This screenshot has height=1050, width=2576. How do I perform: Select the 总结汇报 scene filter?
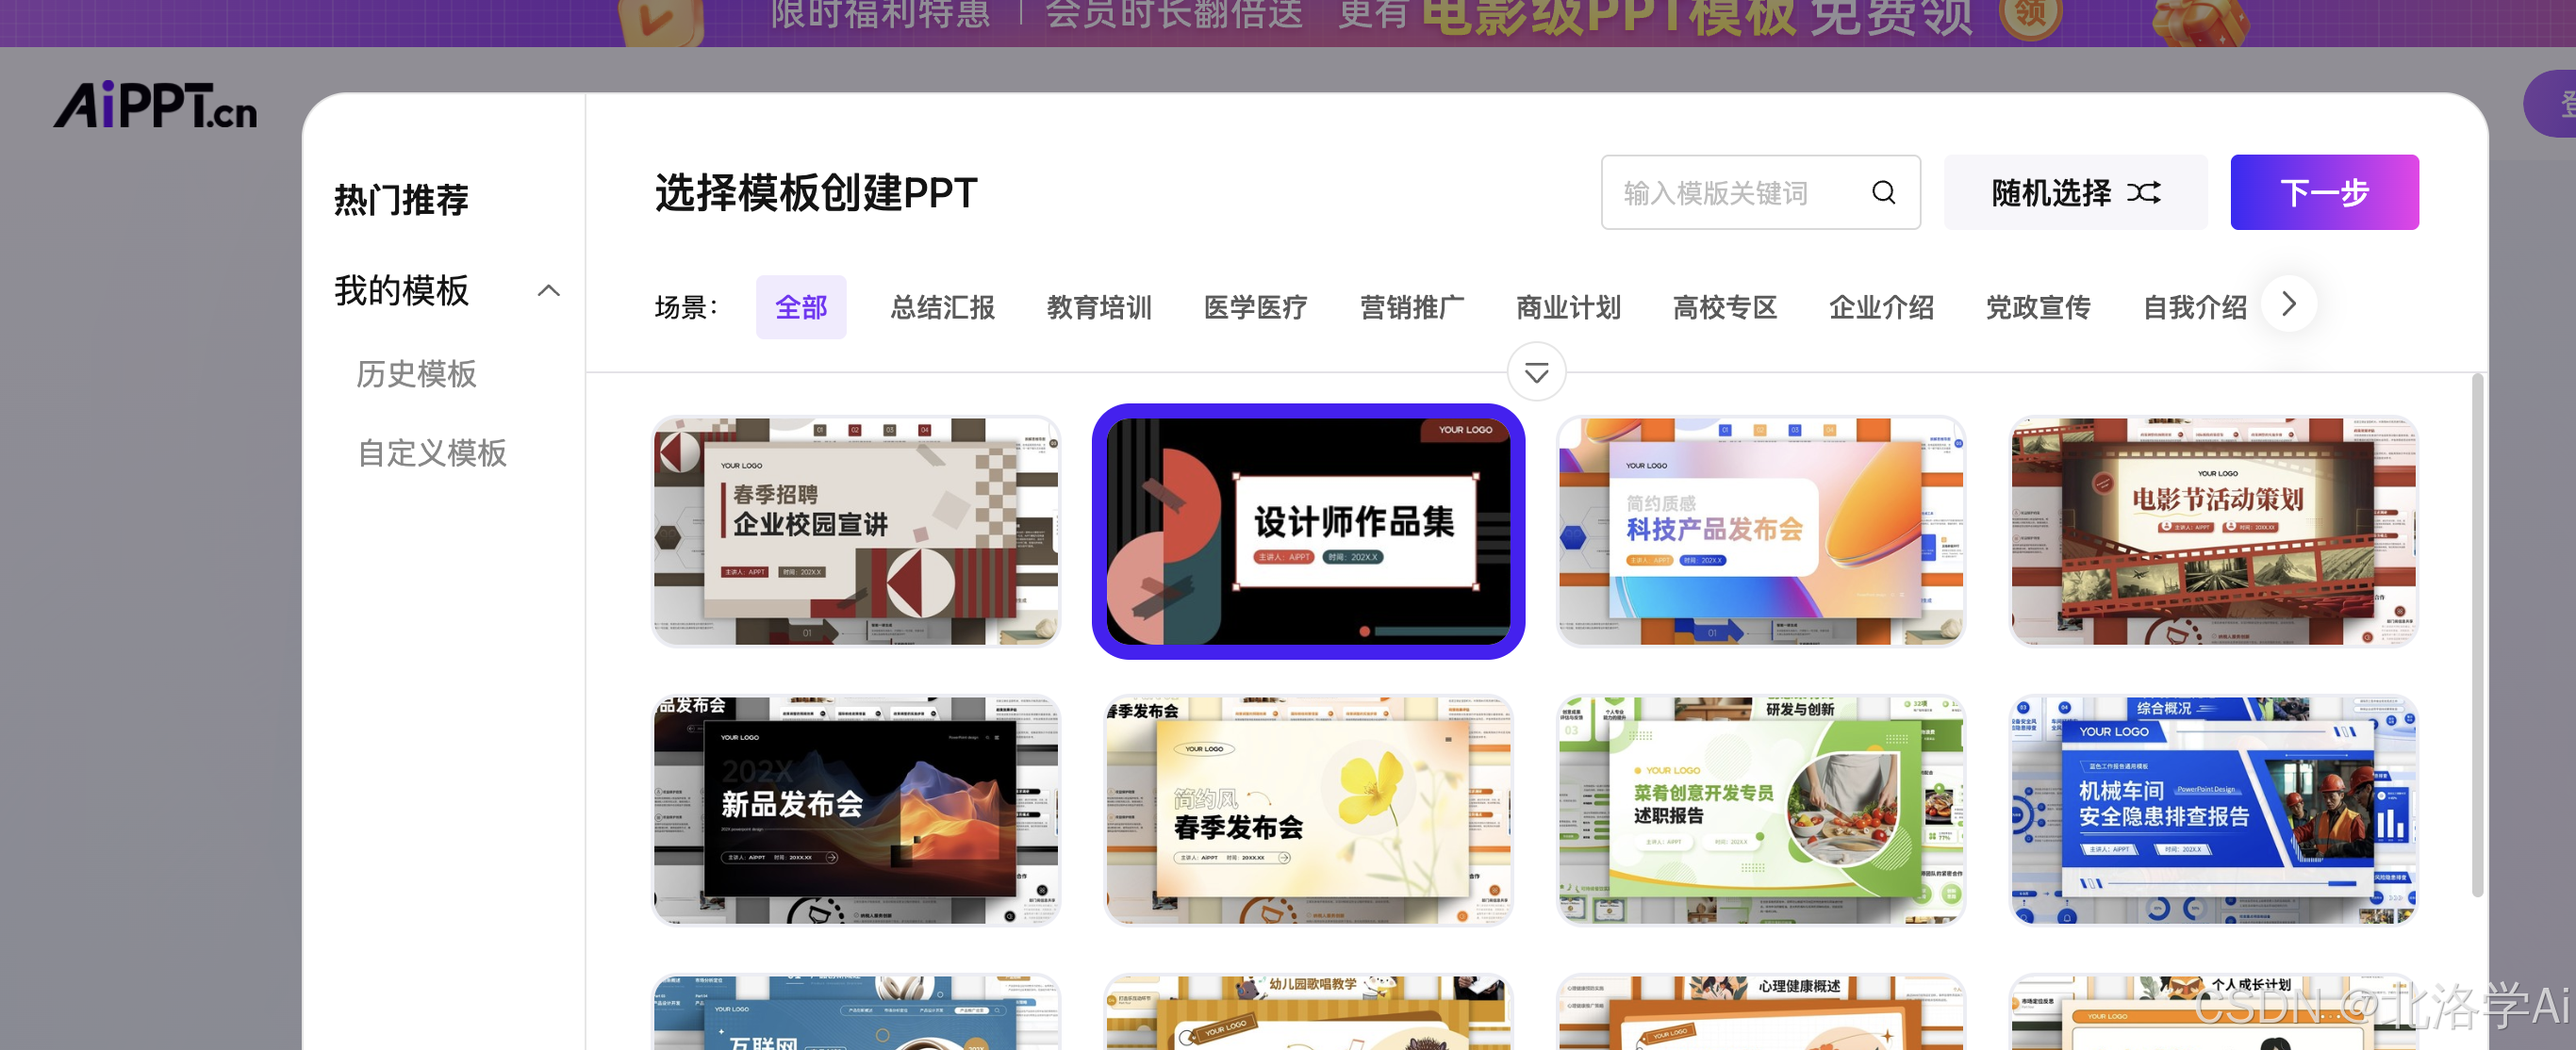[x=942, y=307]
